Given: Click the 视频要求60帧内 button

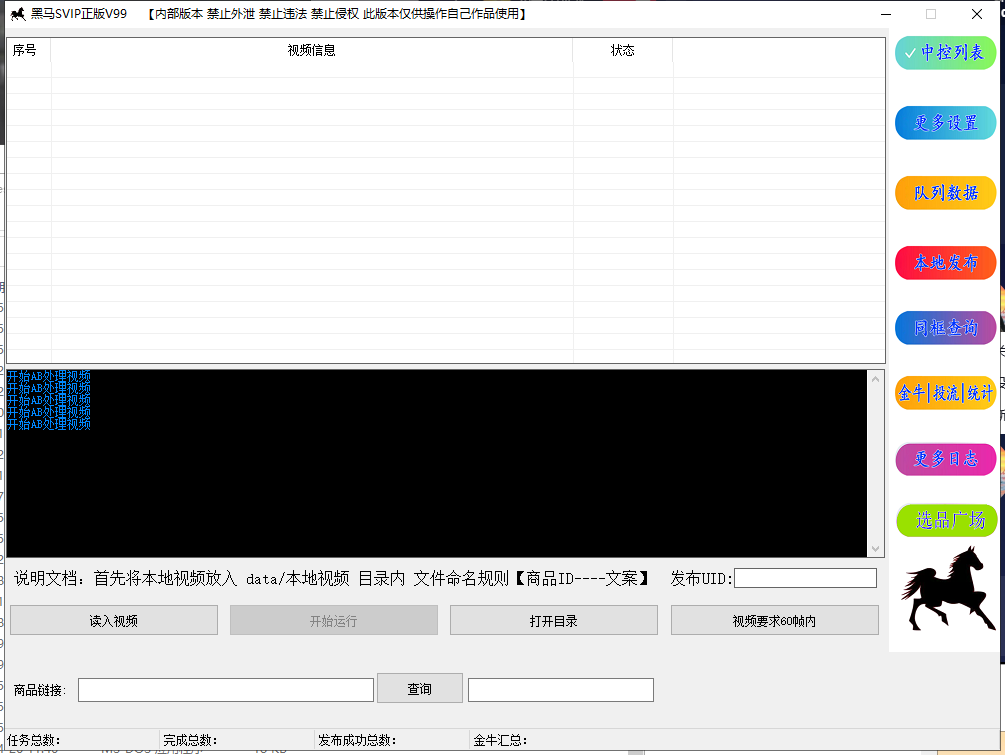Looking at the screenshot, I should (x=774, y=621).
